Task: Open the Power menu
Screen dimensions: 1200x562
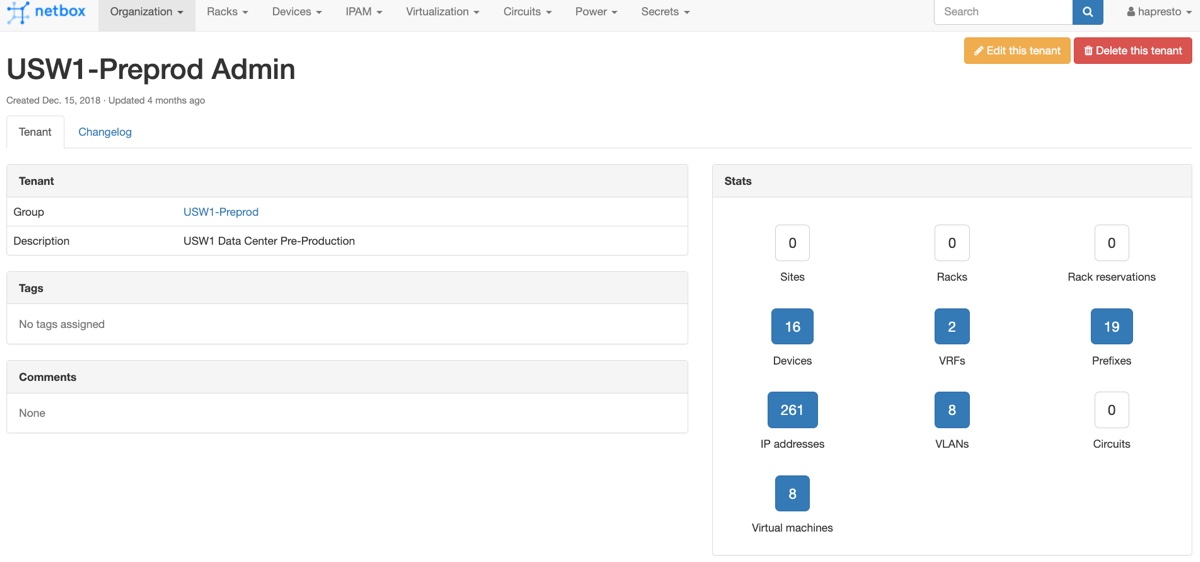Action: click(x=596, y=12)
